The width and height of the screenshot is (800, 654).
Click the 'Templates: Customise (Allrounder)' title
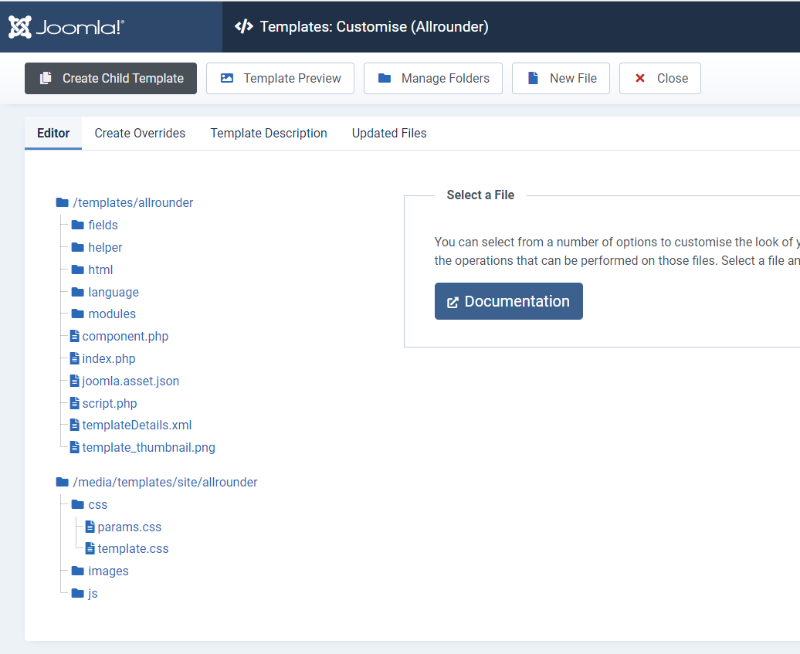click(x=374, y=27)
